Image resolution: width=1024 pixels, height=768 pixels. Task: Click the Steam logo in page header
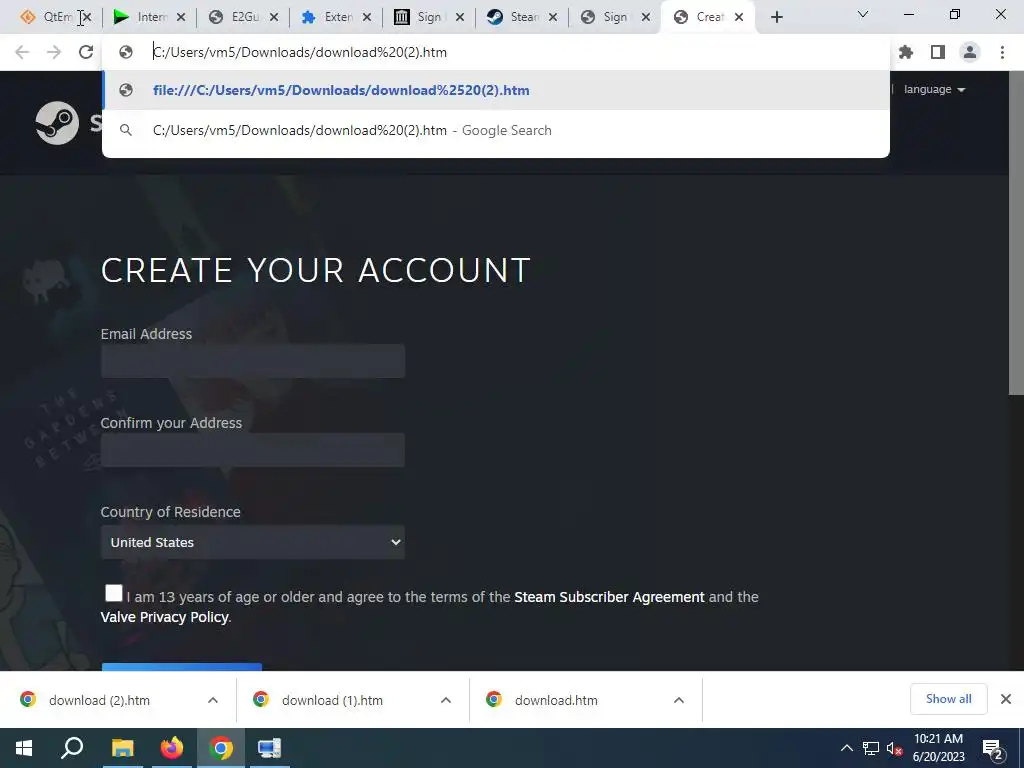click(57, 123)
